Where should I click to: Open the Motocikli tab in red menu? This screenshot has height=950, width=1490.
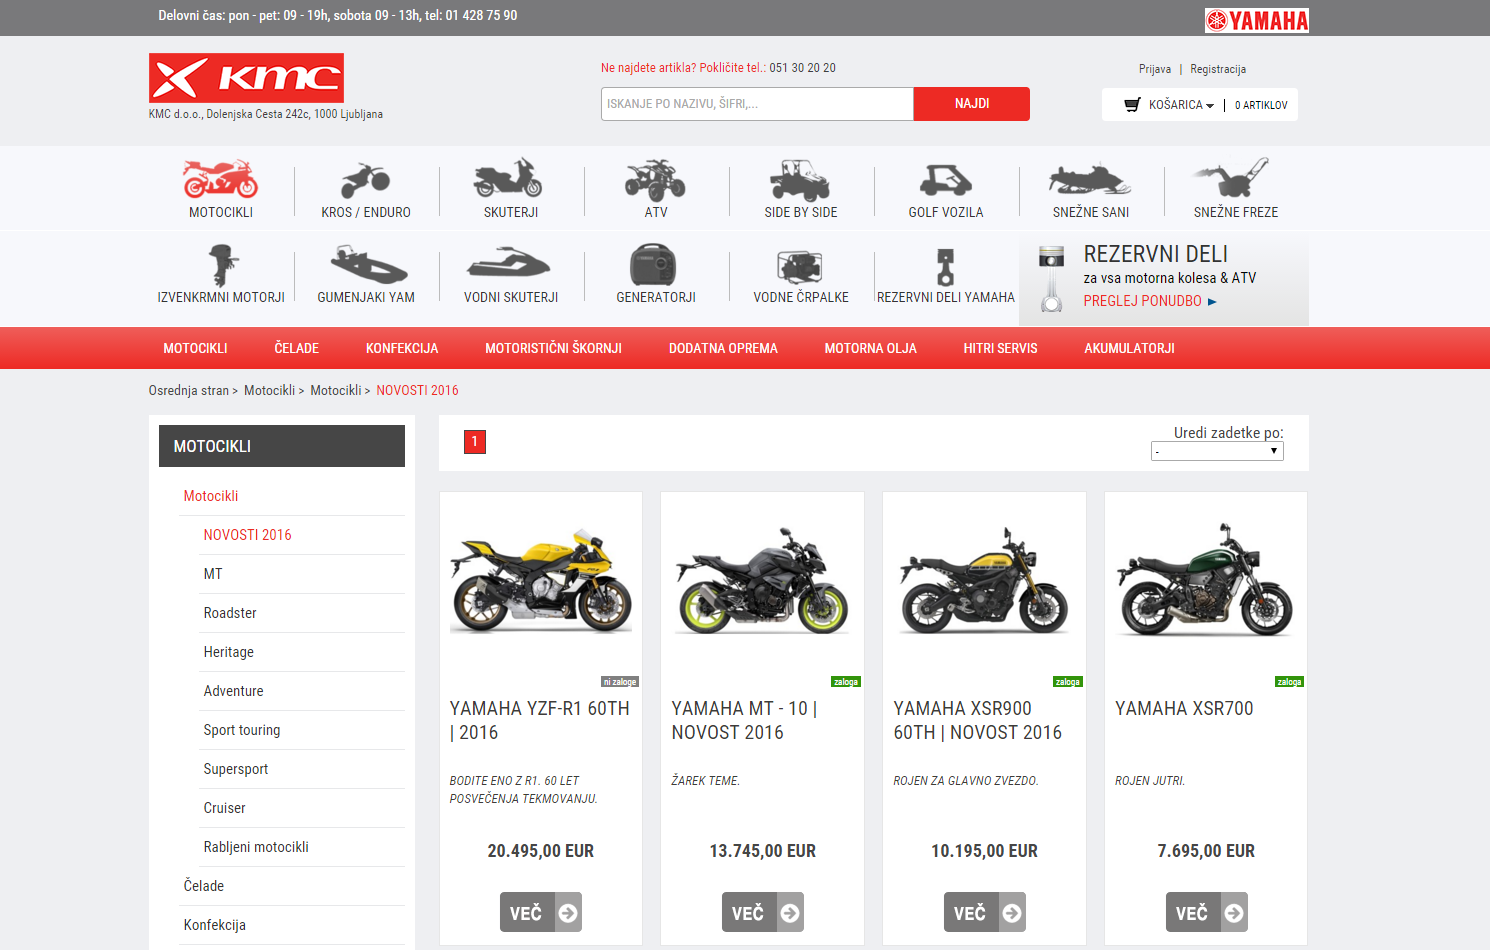(x=195, y=348)
